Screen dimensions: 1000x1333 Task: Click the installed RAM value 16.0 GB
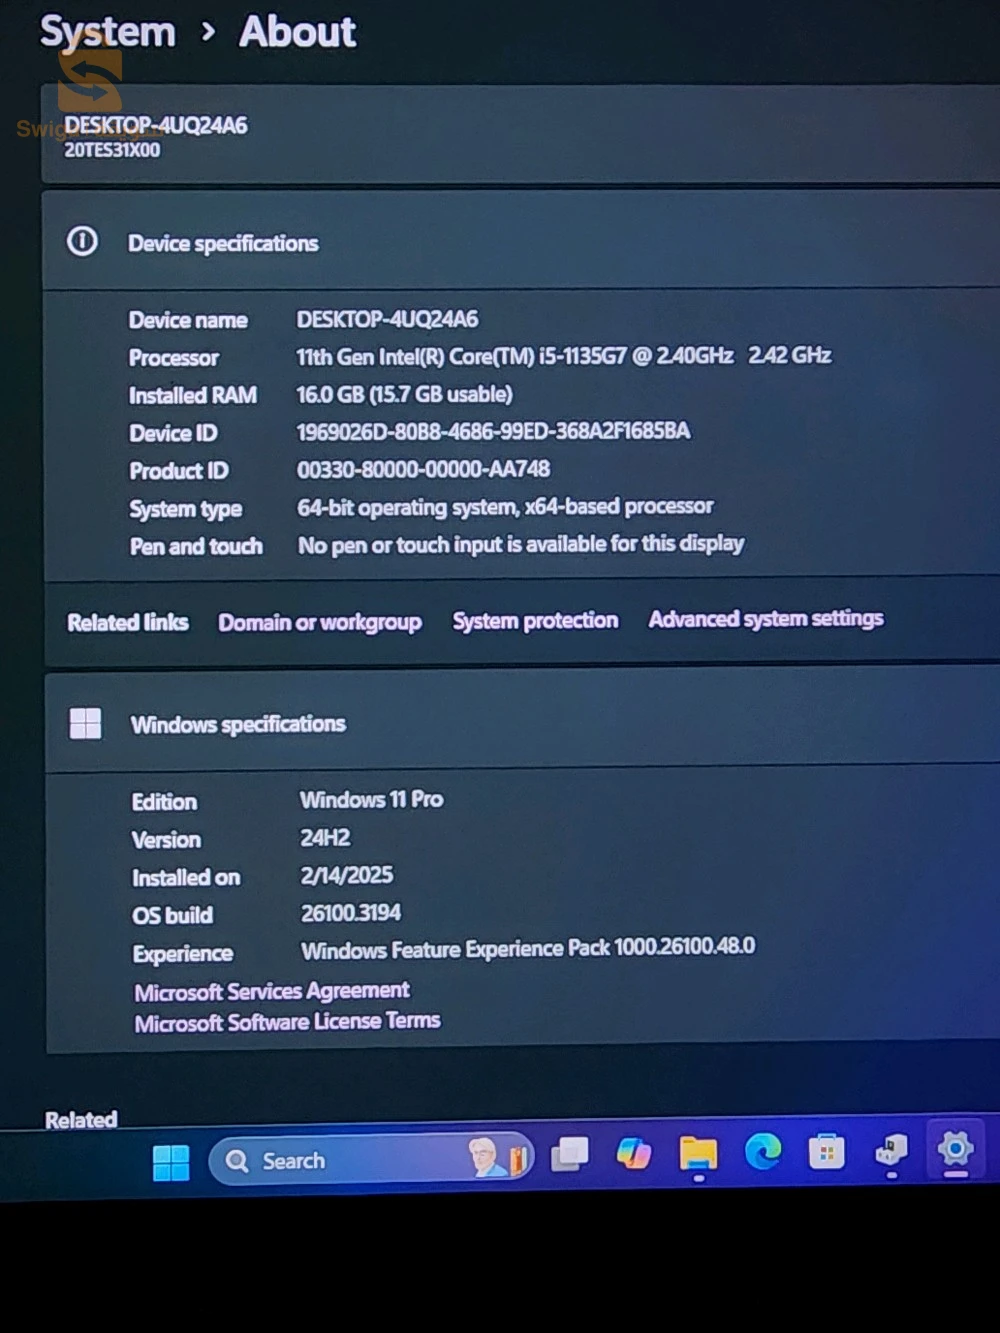pos(404,394)
